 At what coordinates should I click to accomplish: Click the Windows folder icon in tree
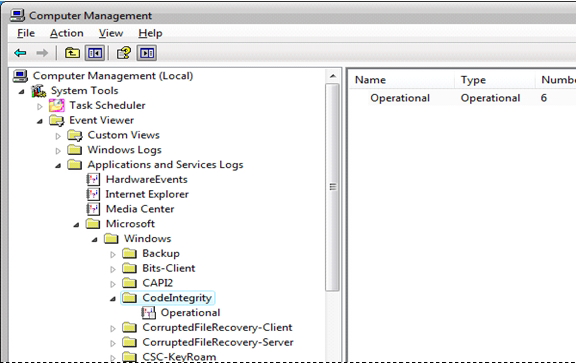111,239
